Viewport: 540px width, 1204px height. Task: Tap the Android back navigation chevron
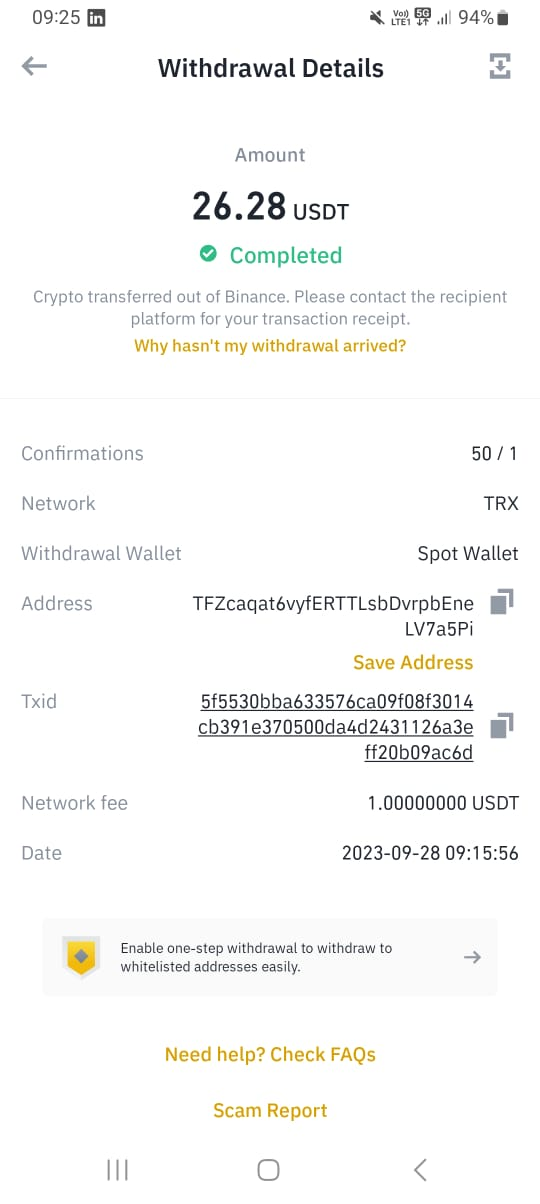point(421,1169)
